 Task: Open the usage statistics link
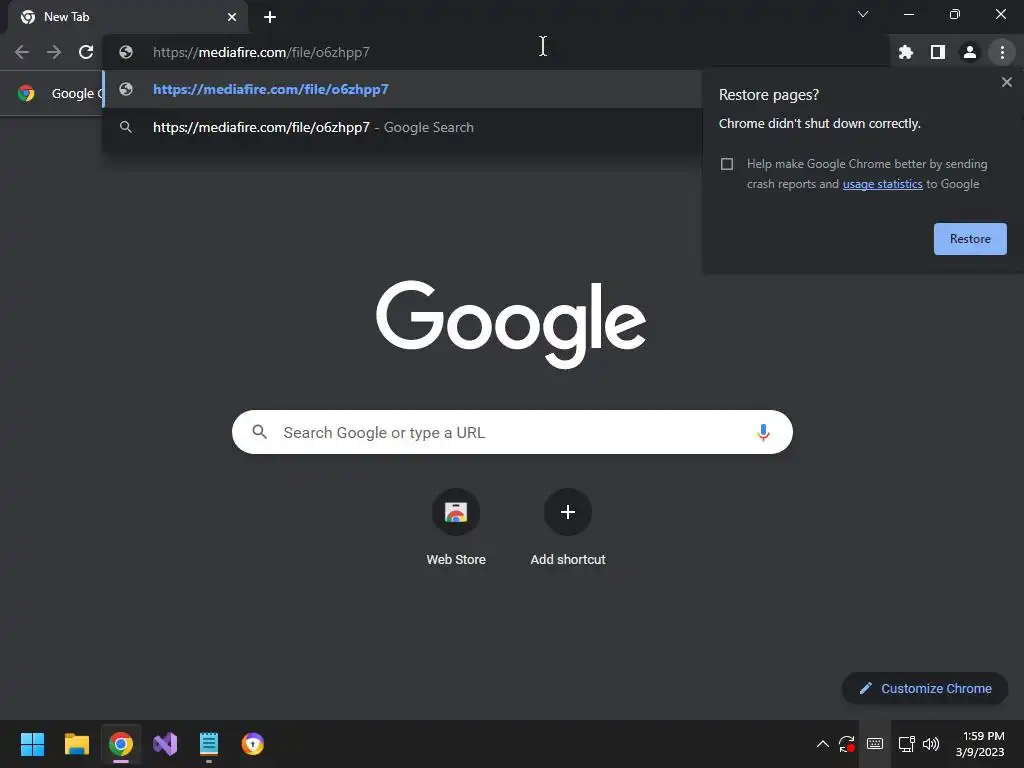(882, 184)
